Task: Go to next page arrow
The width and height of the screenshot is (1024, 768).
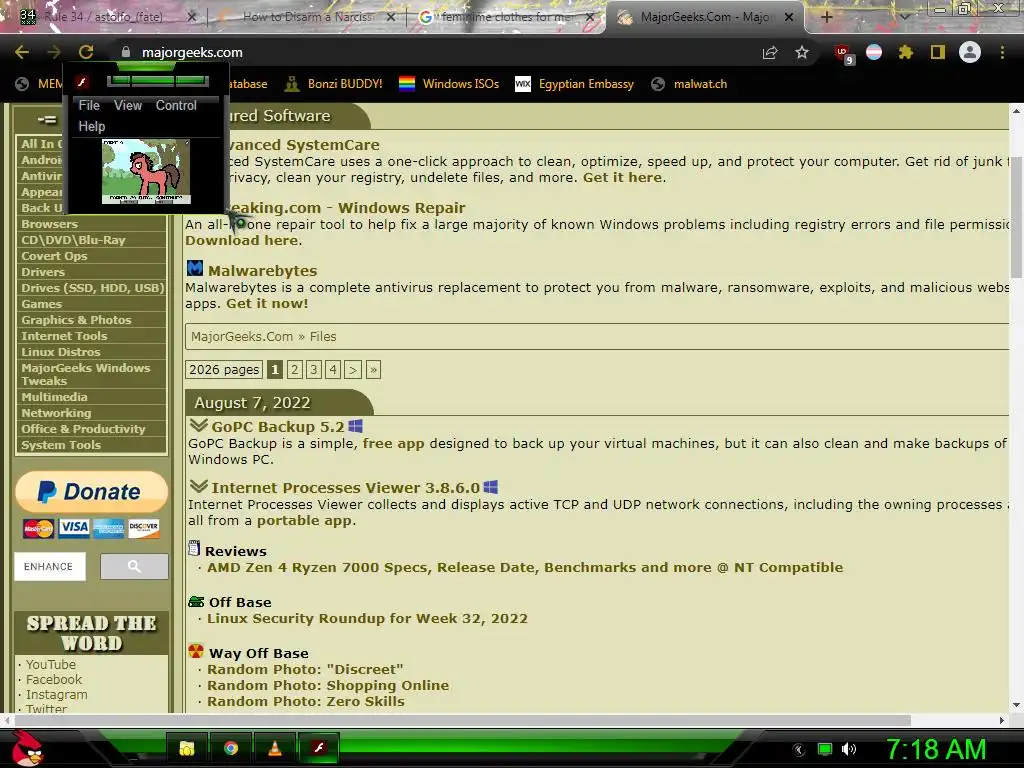Action: [353, 370]
